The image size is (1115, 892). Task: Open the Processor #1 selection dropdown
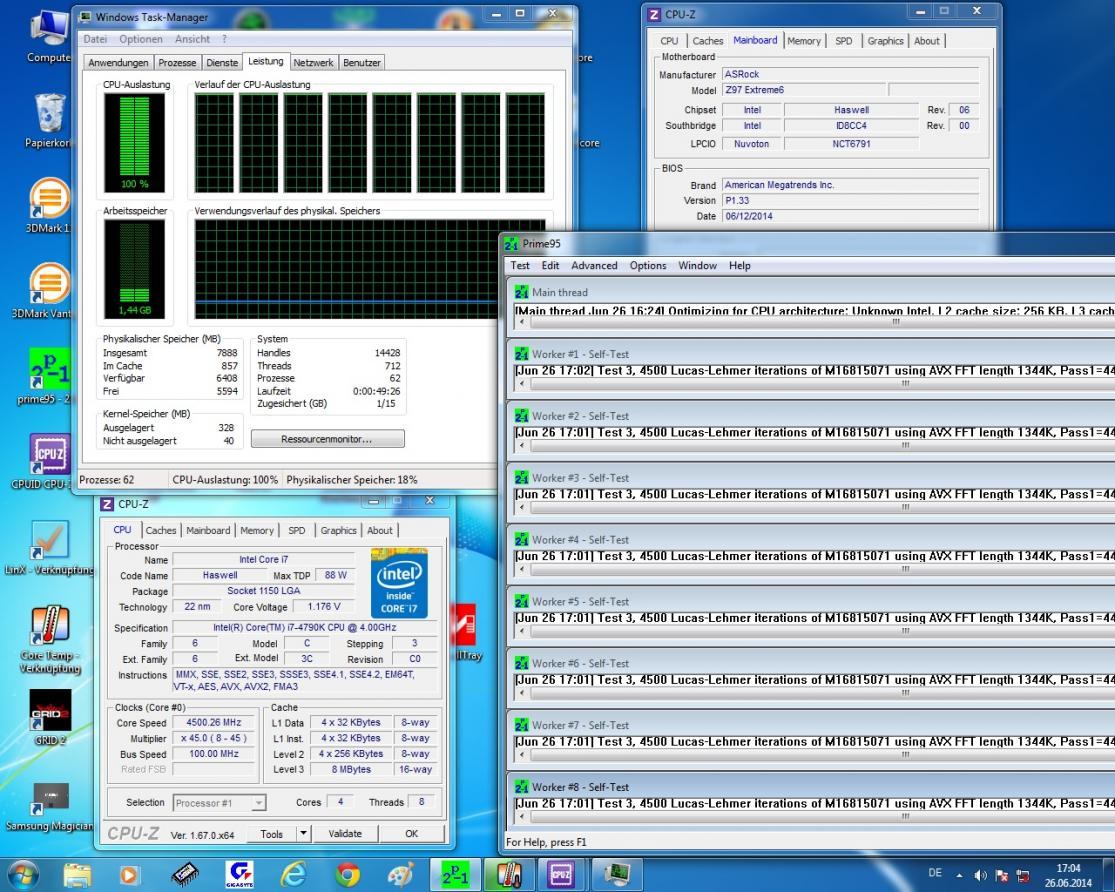[x=220, y=803]
